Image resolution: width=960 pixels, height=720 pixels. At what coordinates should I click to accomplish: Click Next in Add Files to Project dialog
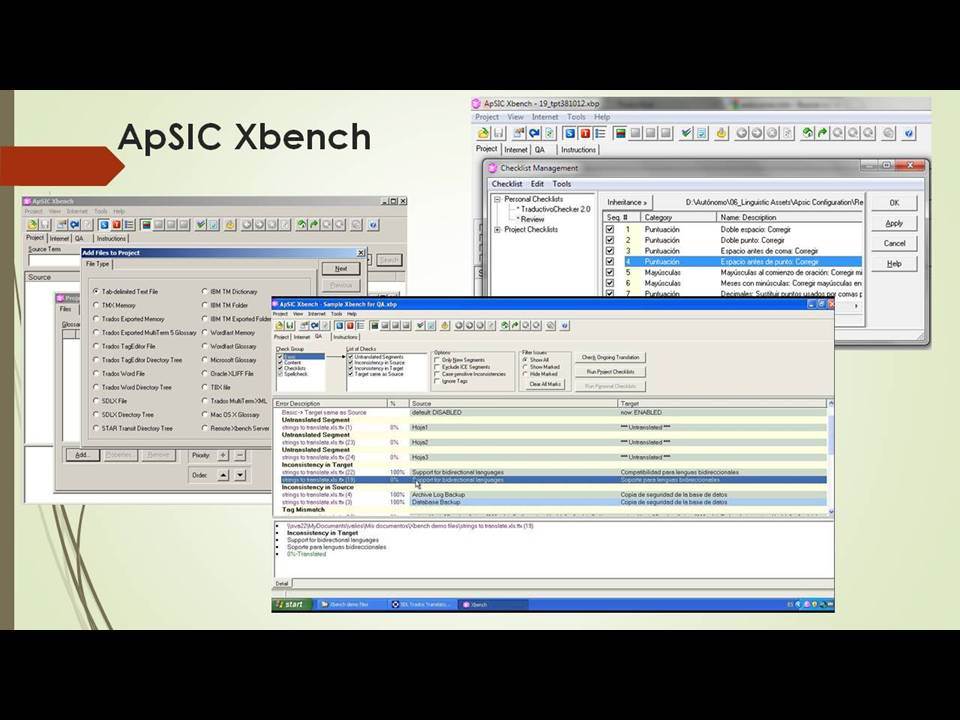341,268
